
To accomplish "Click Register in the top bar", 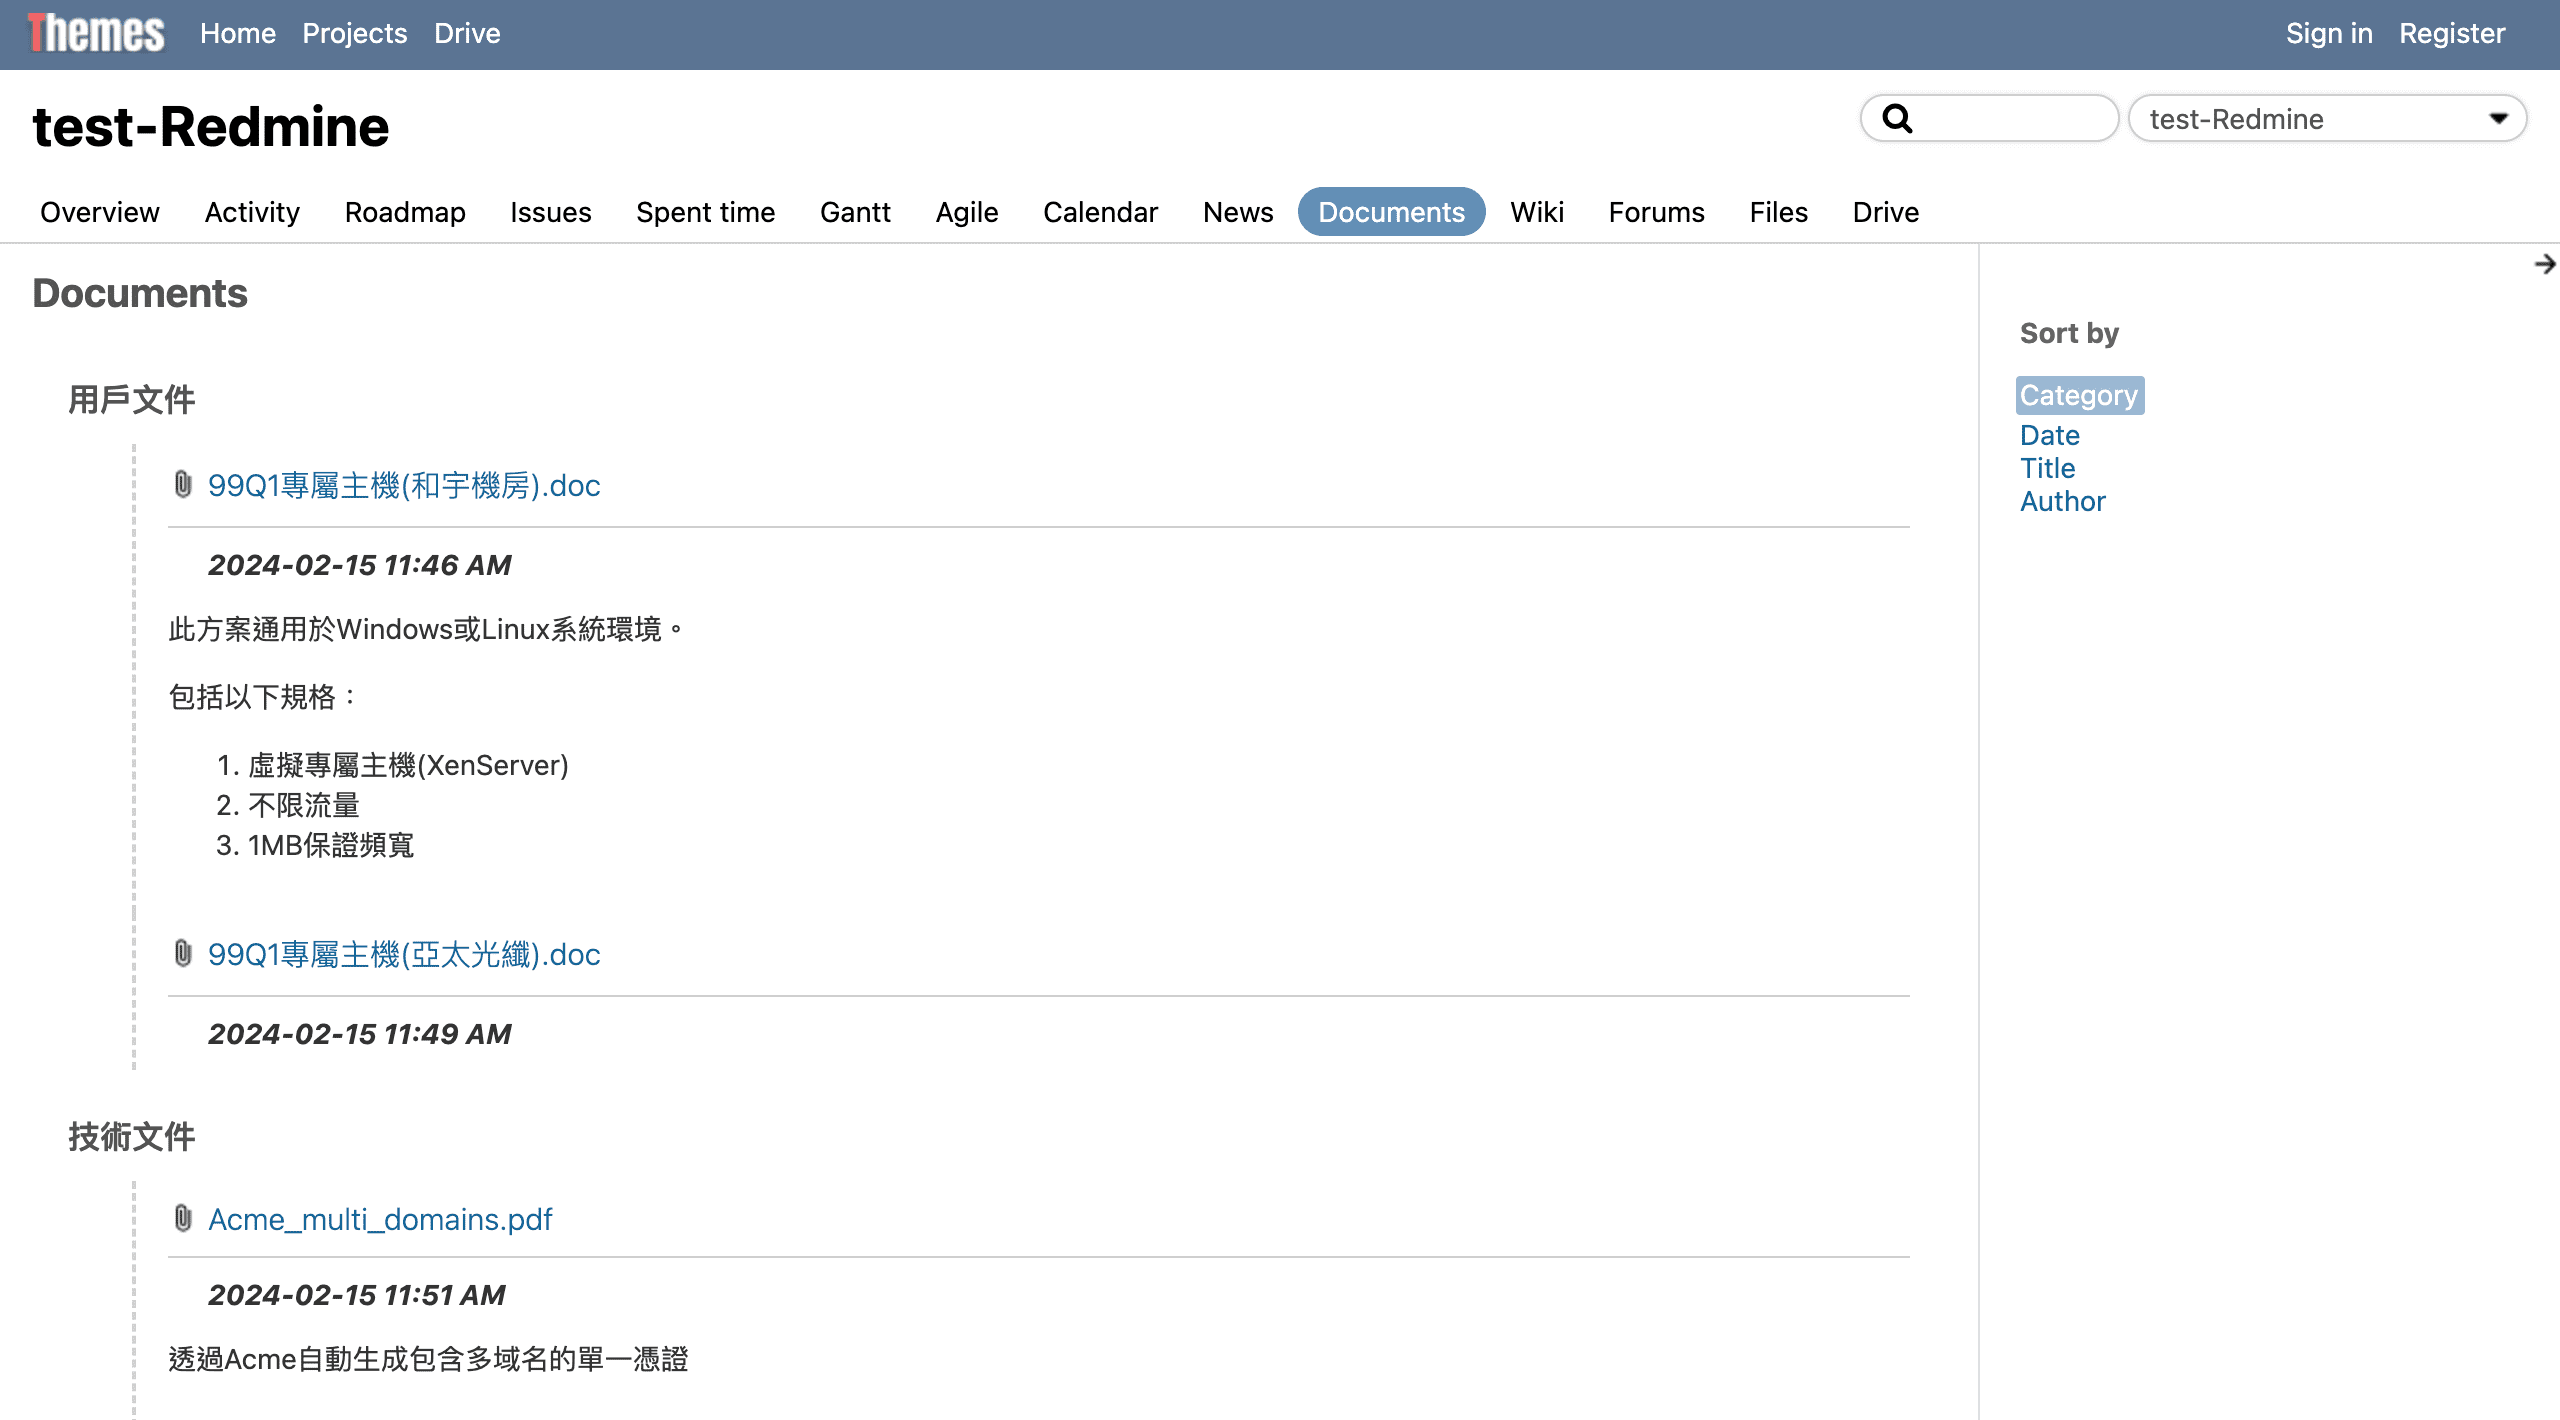I will click(2451, 33).
